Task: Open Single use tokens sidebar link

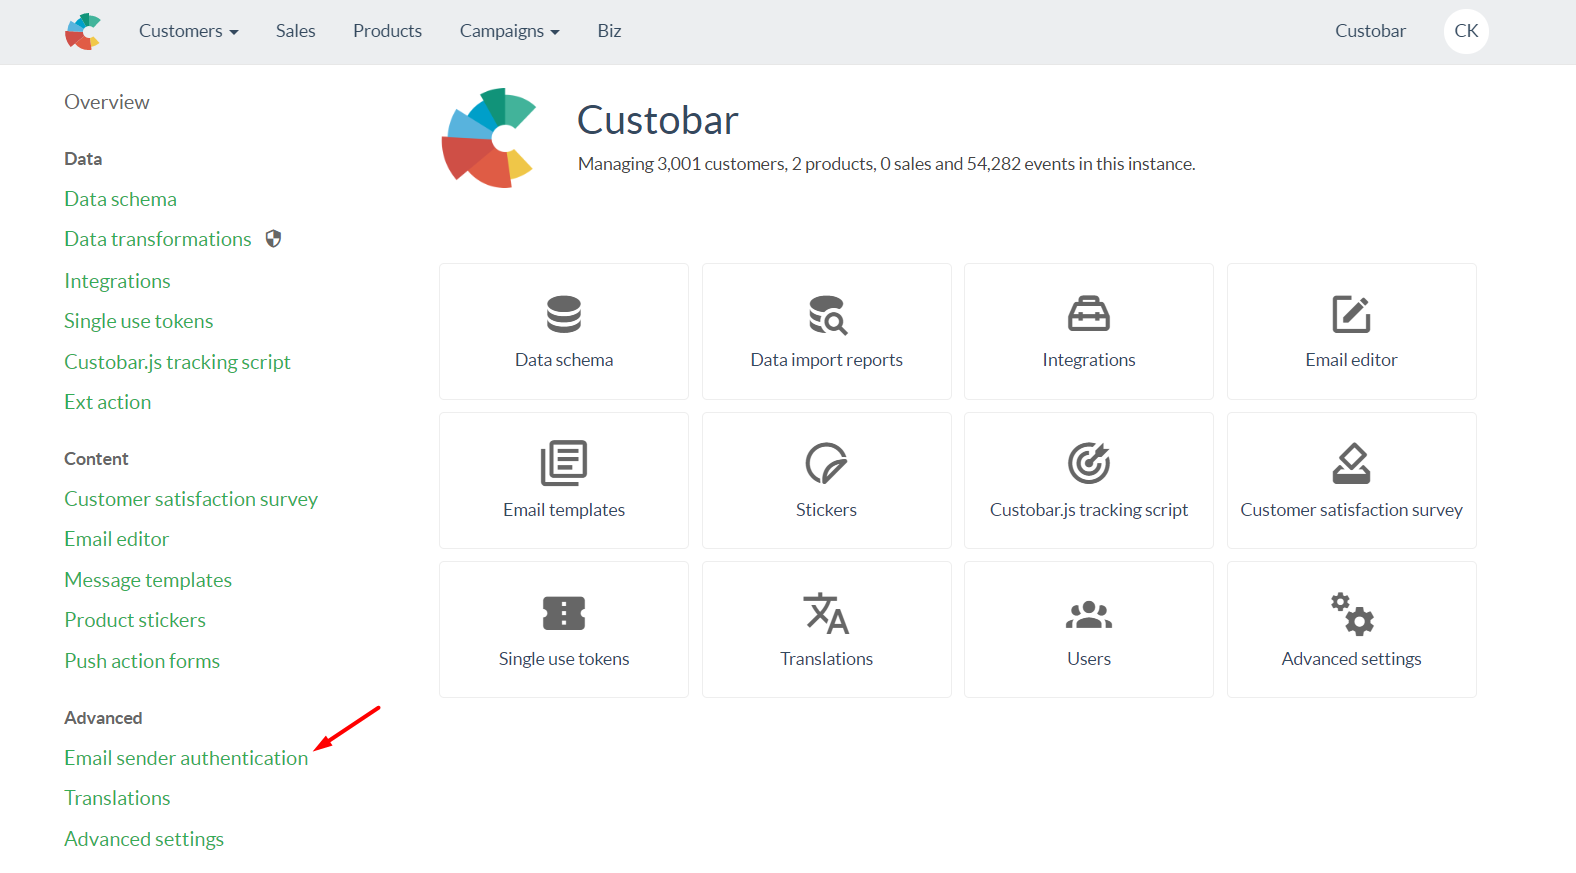Action: (x=139, y=321)
